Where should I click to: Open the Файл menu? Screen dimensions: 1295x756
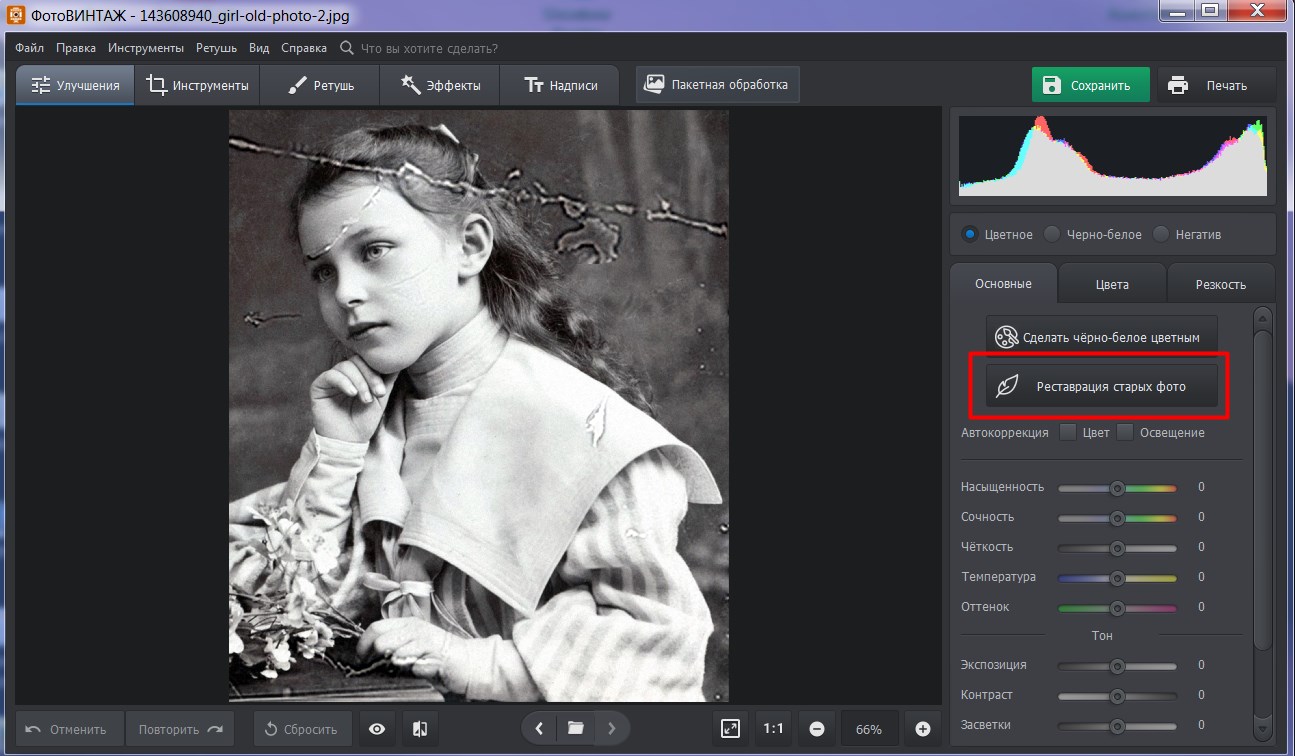tap(29, 48)
